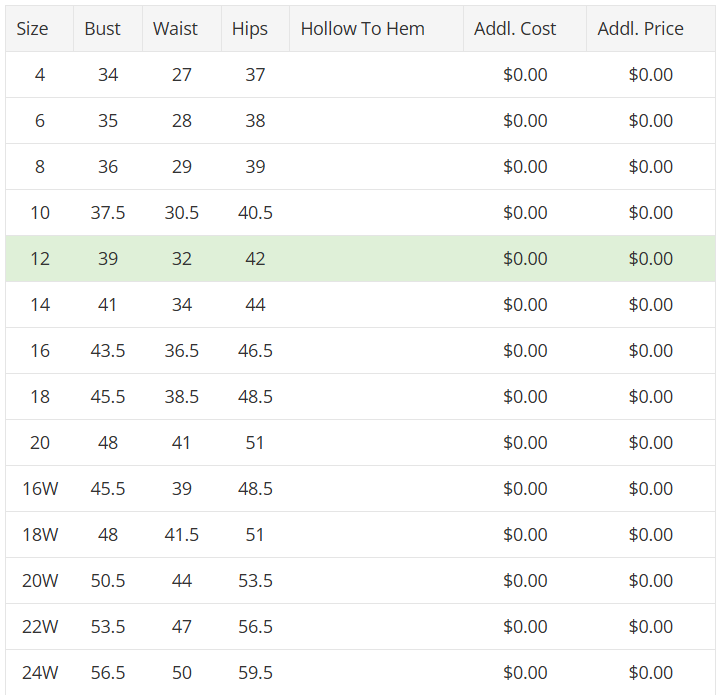Select the size 16W row
This screenshot has height=695, width=720.
pos(360,488)
